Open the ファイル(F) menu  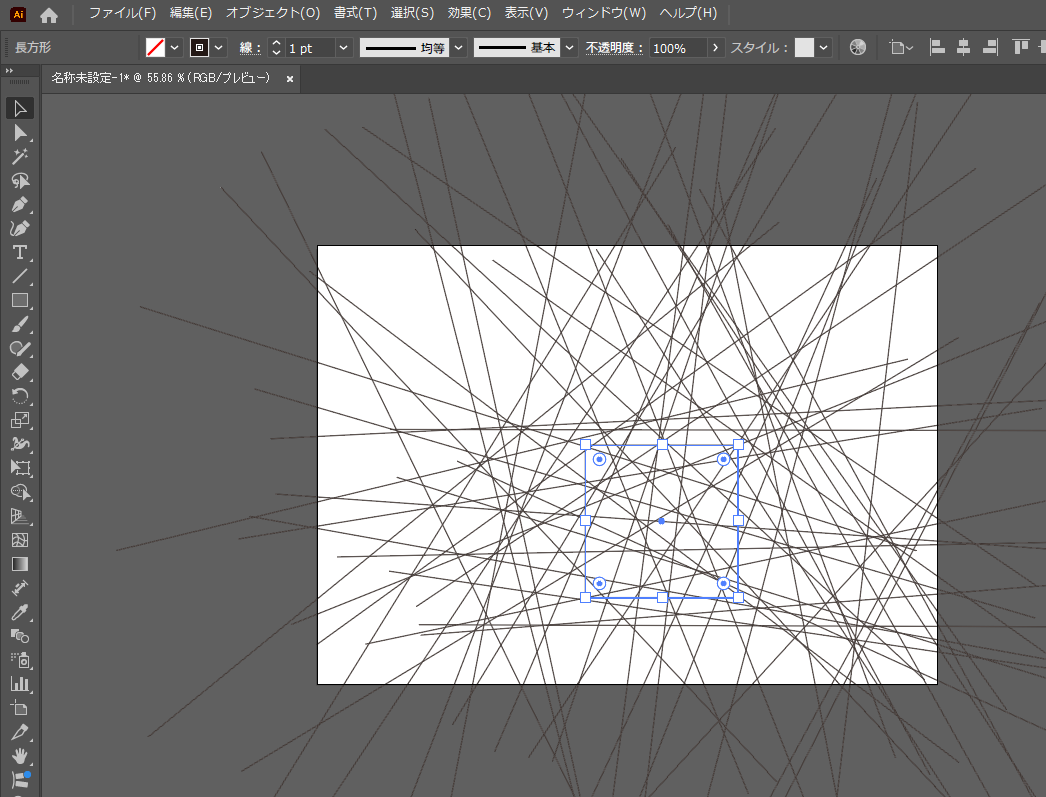point(122,14)
